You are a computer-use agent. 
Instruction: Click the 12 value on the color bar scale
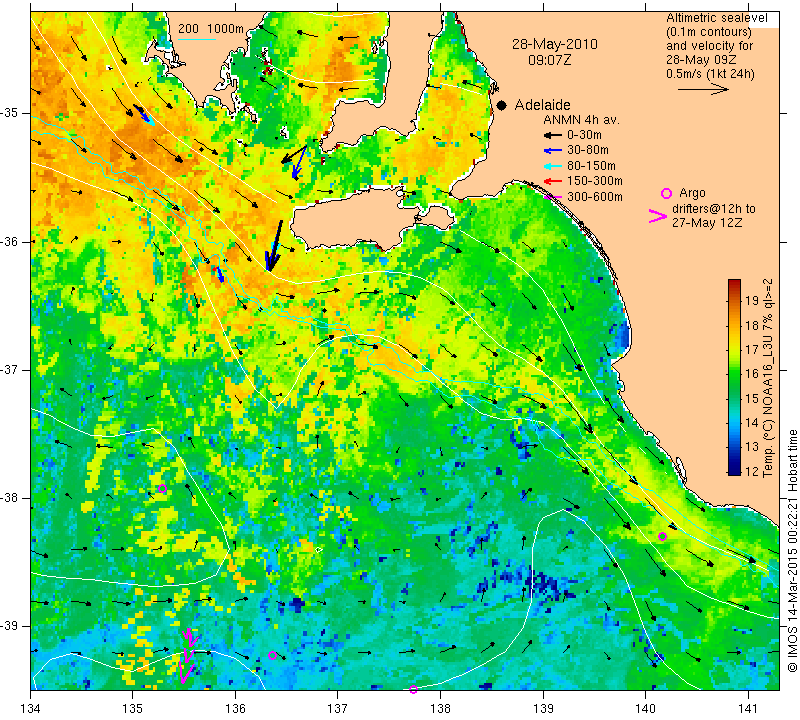[752, 470]
